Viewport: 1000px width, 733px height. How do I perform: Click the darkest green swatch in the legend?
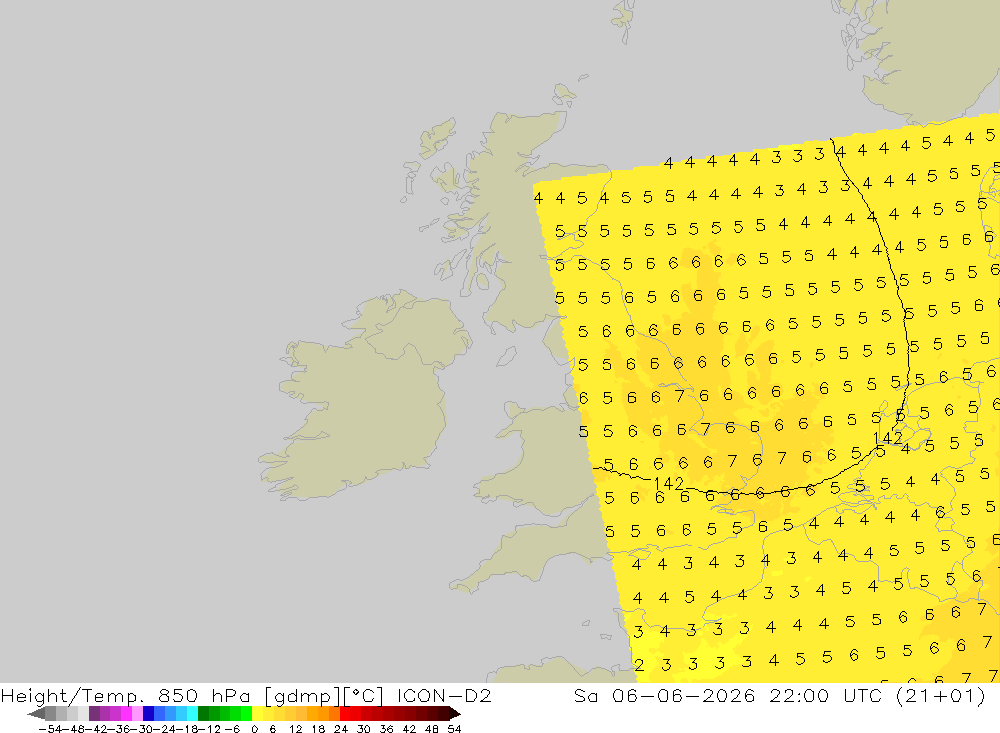point(203,714)
